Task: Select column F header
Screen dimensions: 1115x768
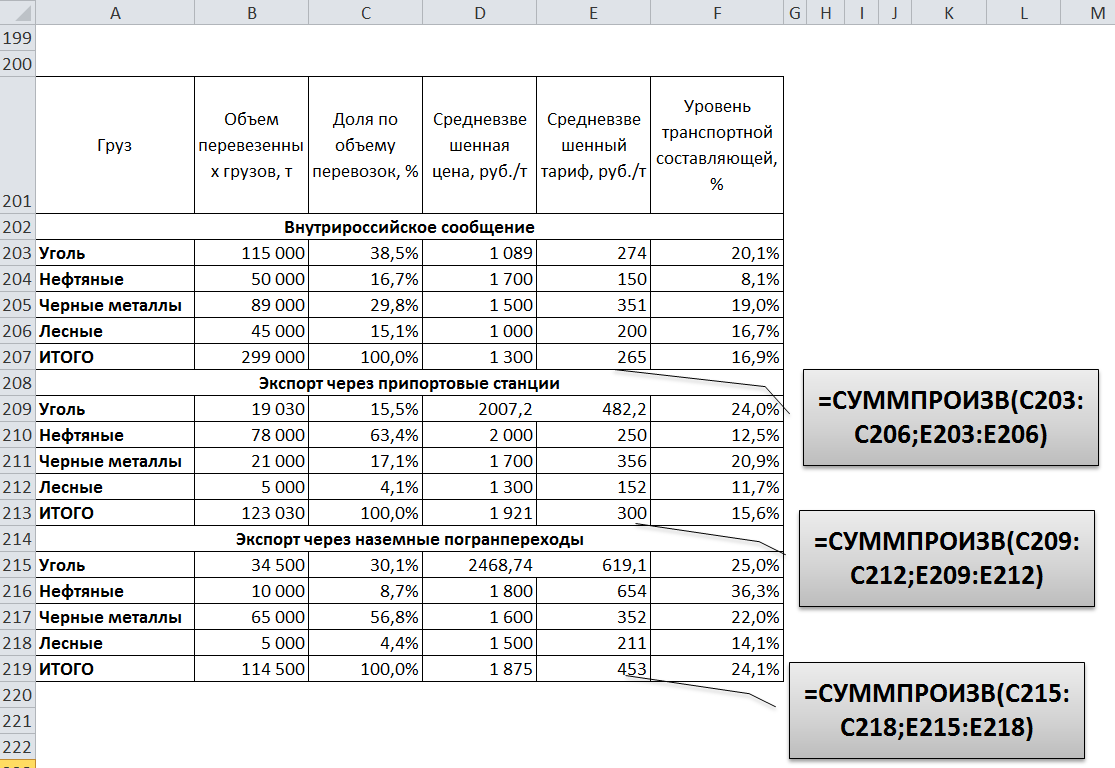Action: pyautogui.click(x=717, y=13)
